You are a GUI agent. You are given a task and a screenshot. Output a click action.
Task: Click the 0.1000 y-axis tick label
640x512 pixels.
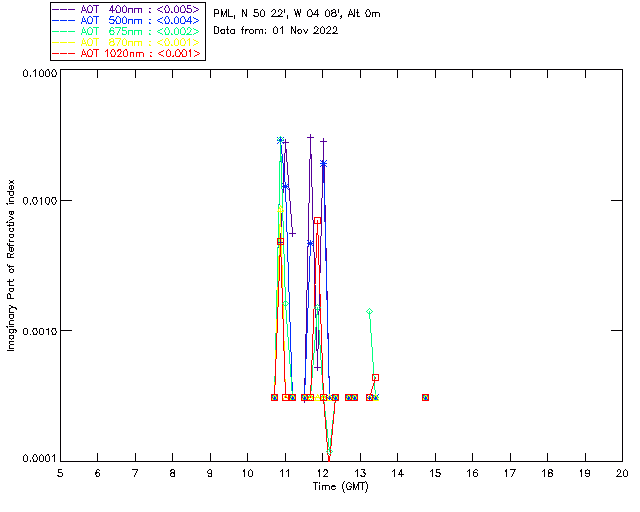36,74
